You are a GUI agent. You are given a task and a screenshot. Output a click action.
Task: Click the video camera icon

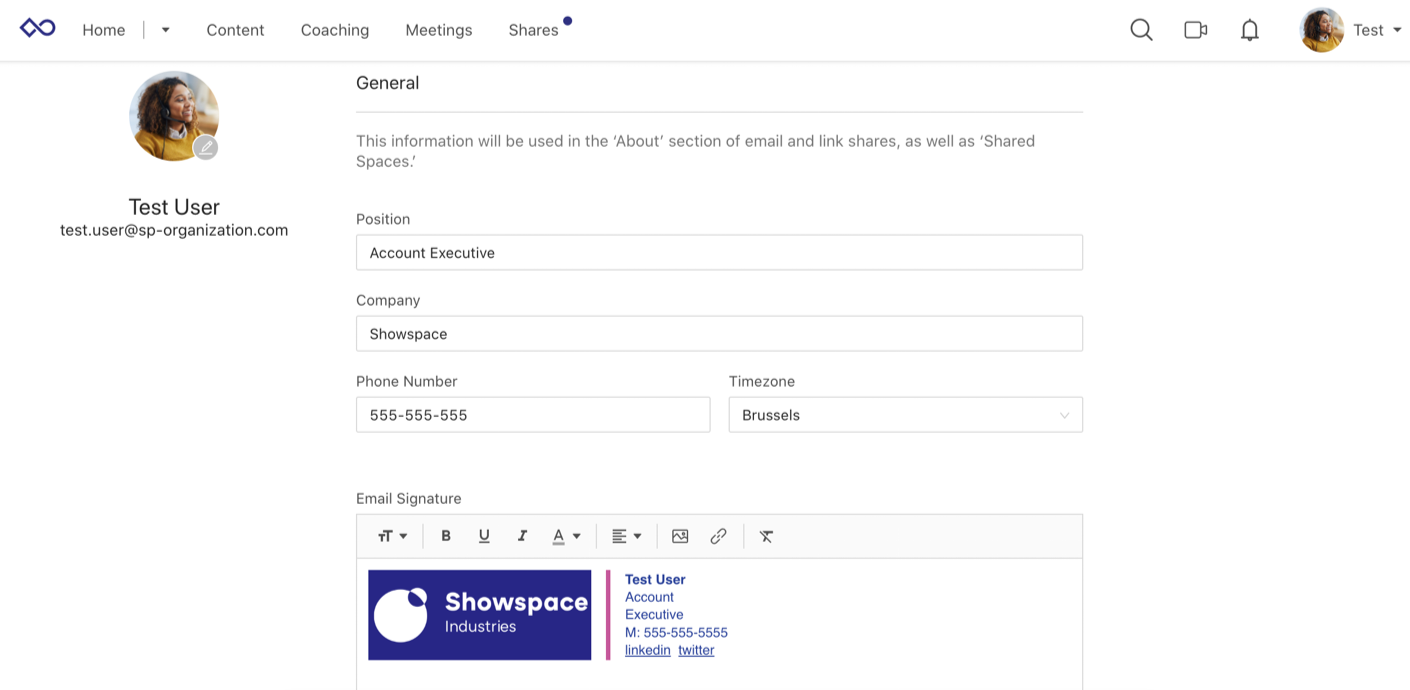(x=1196, y=30)
